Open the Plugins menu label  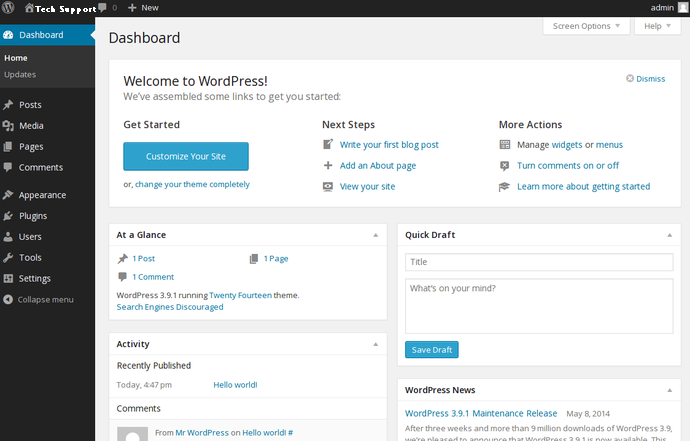coord(33,216)
